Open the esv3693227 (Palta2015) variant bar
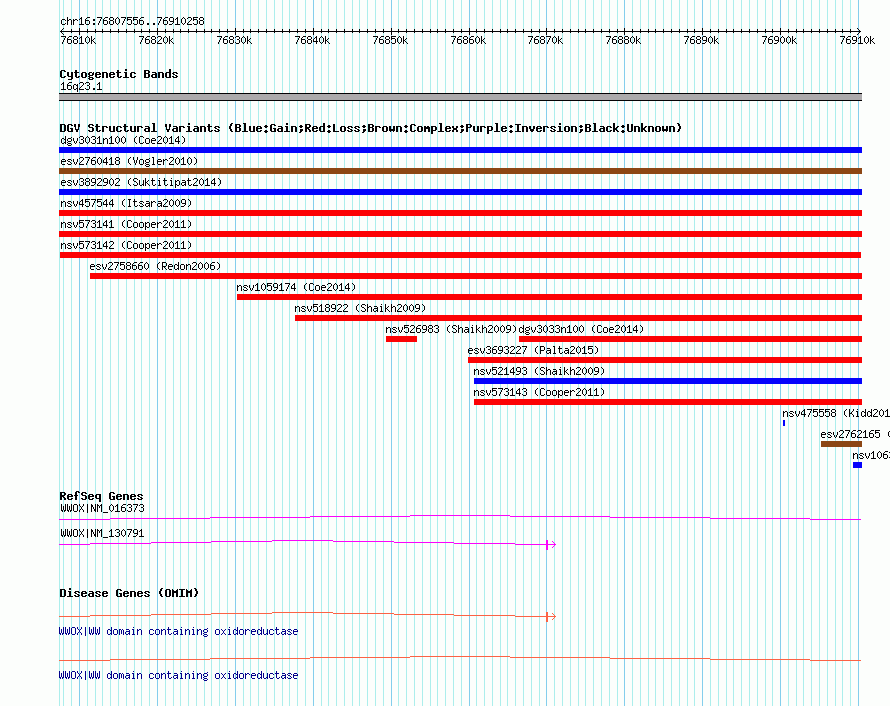This screenshot has height=706, width=890. [665, 360]
